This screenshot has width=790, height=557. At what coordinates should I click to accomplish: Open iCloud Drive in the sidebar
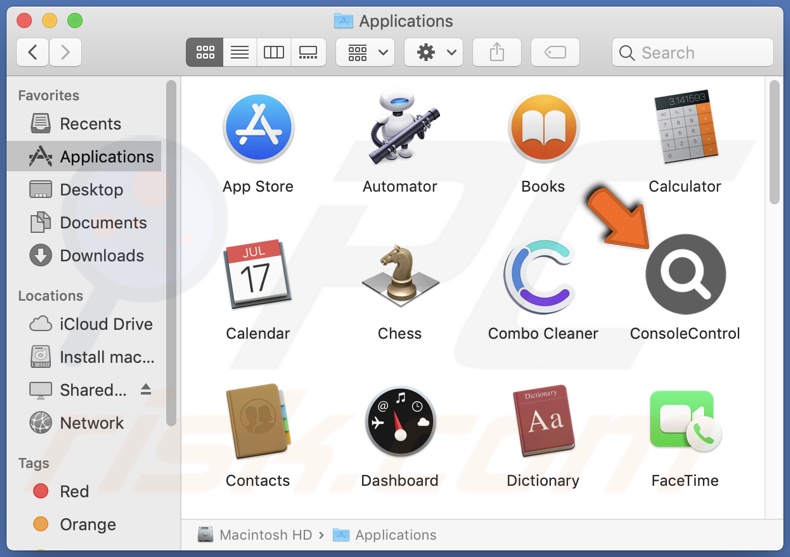(x=84, y=324)
